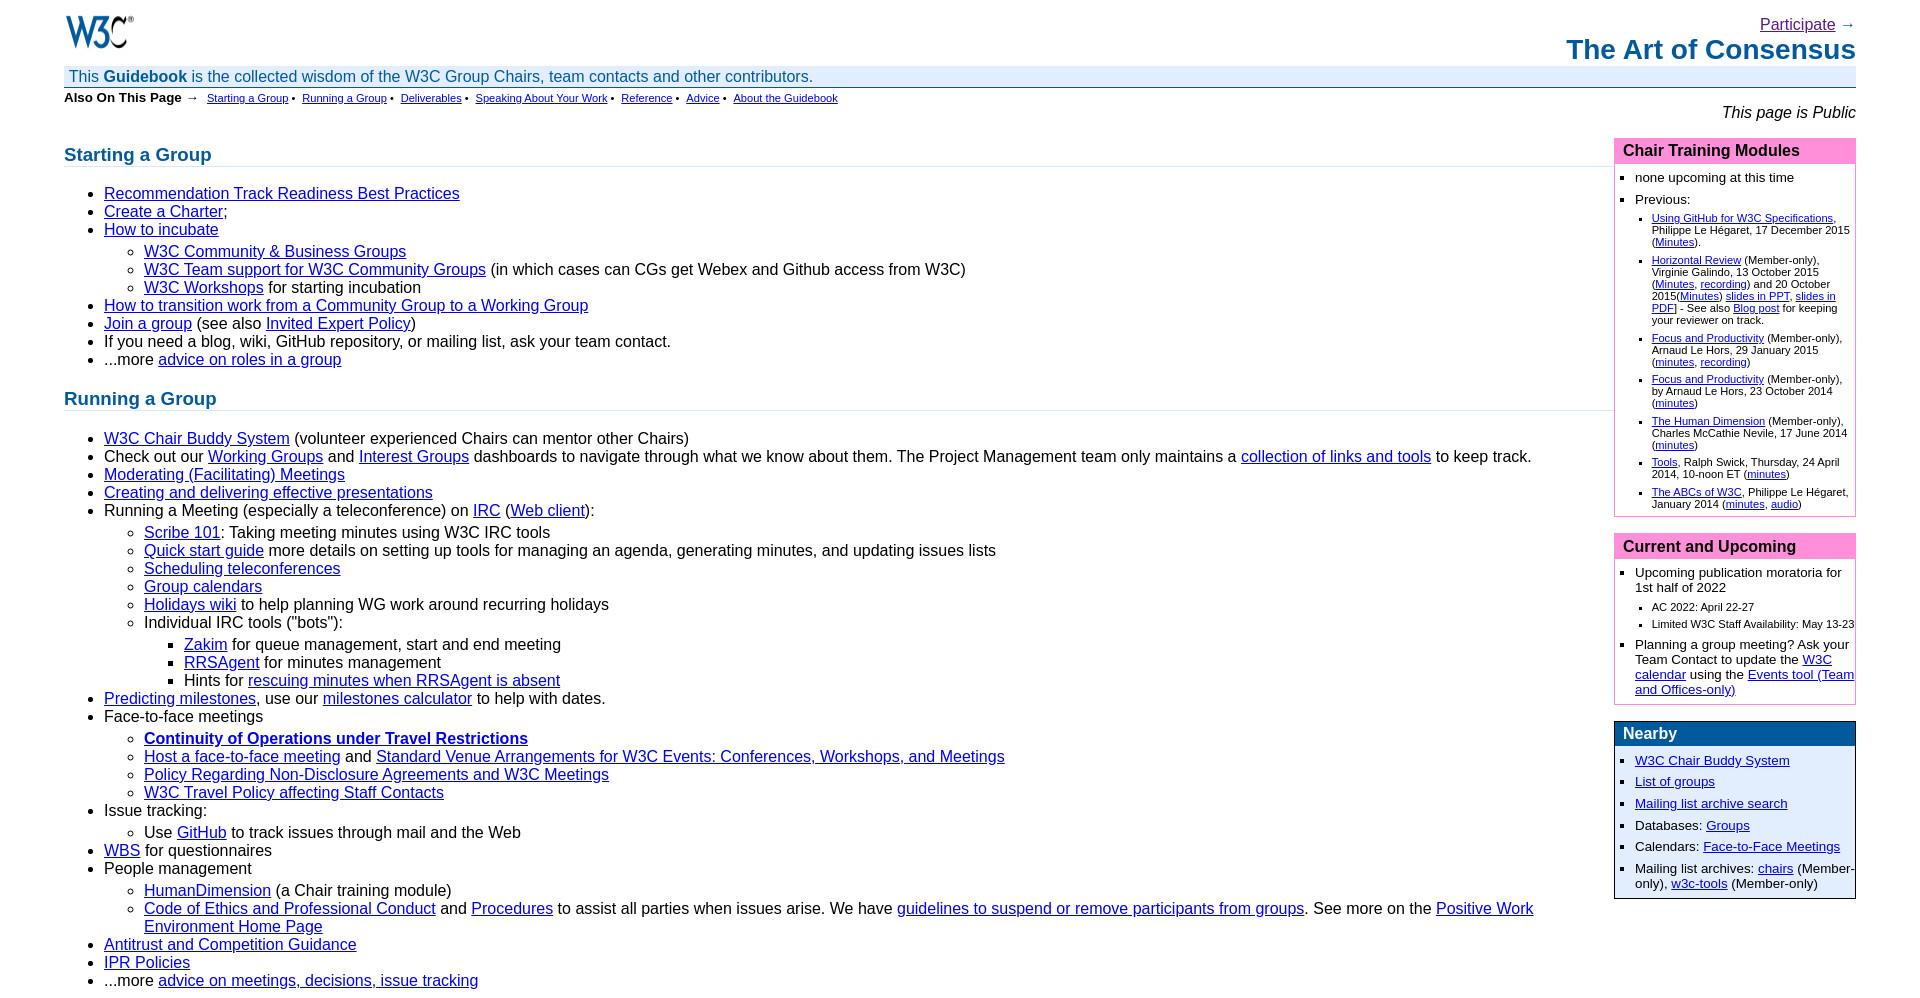Viewport: 1920px width, 998px height.
Task: Open Interest Groups dashboard link
Action: click(x=414, y=457)
